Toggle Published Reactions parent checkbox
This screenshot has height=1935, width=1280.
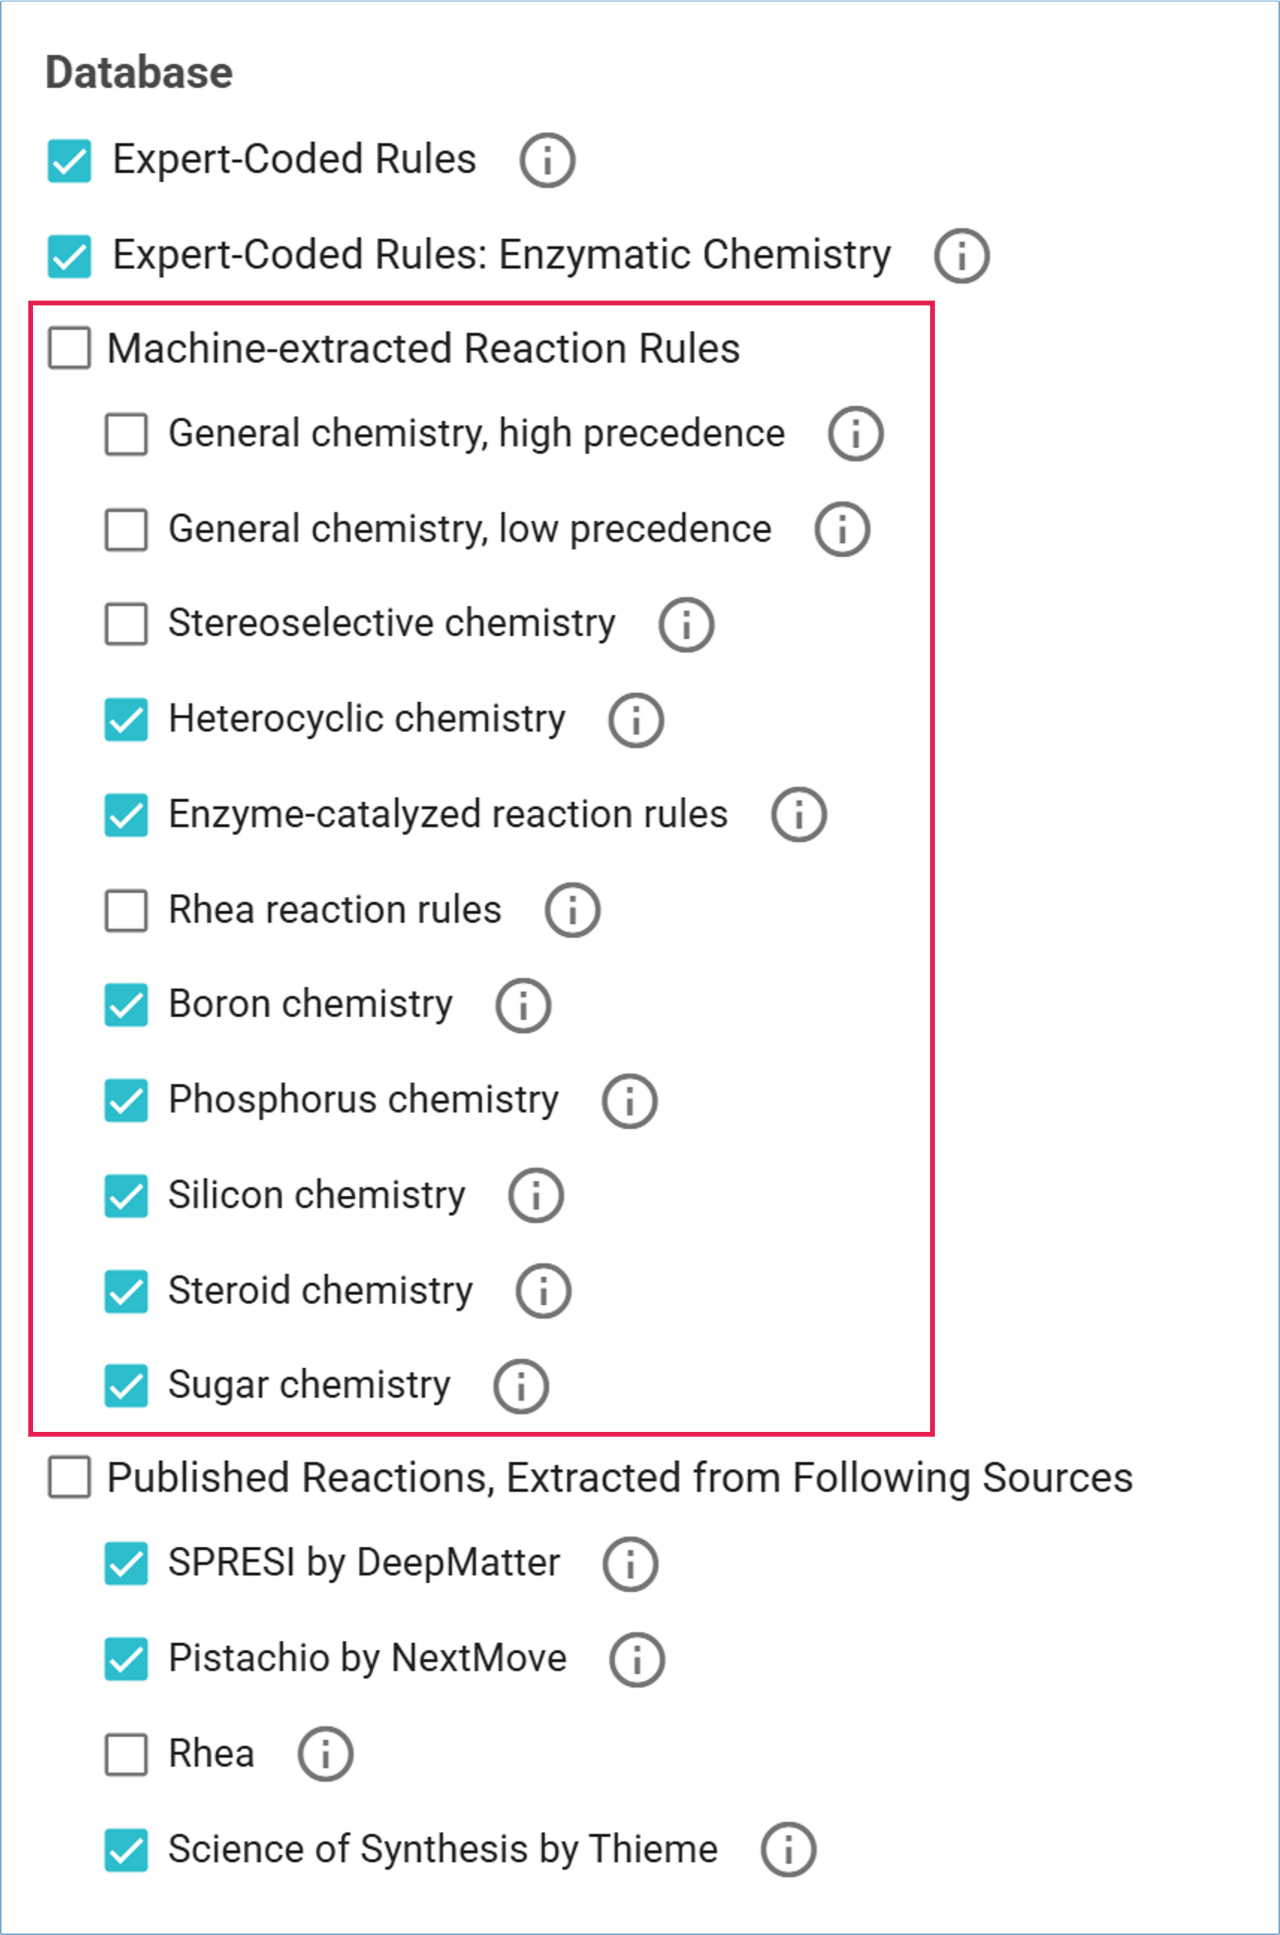[70, 1477]
